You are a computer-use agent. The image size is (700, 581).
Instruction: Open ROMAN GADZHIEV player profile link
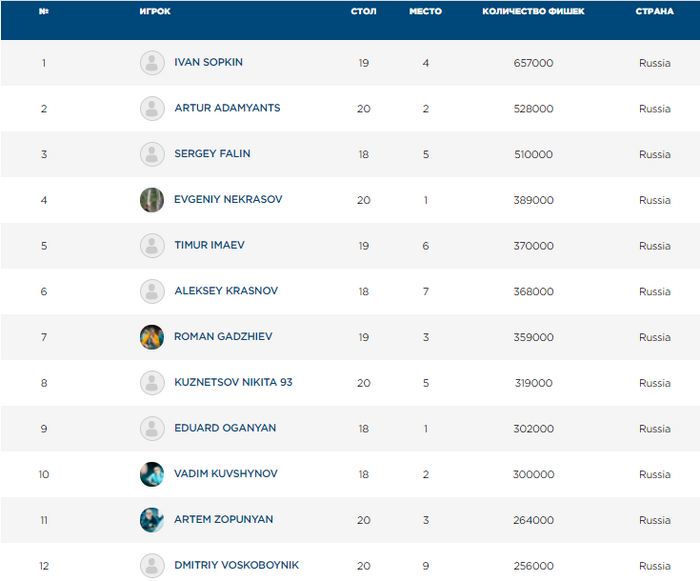pyautogui.click(x=223, y=336)
